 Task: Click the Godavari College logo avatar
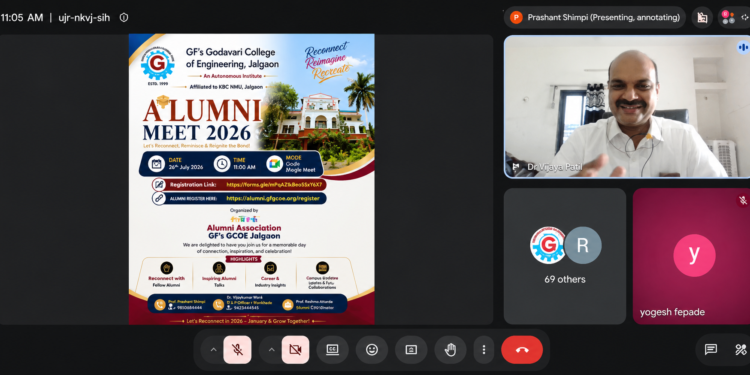[548, 245]
